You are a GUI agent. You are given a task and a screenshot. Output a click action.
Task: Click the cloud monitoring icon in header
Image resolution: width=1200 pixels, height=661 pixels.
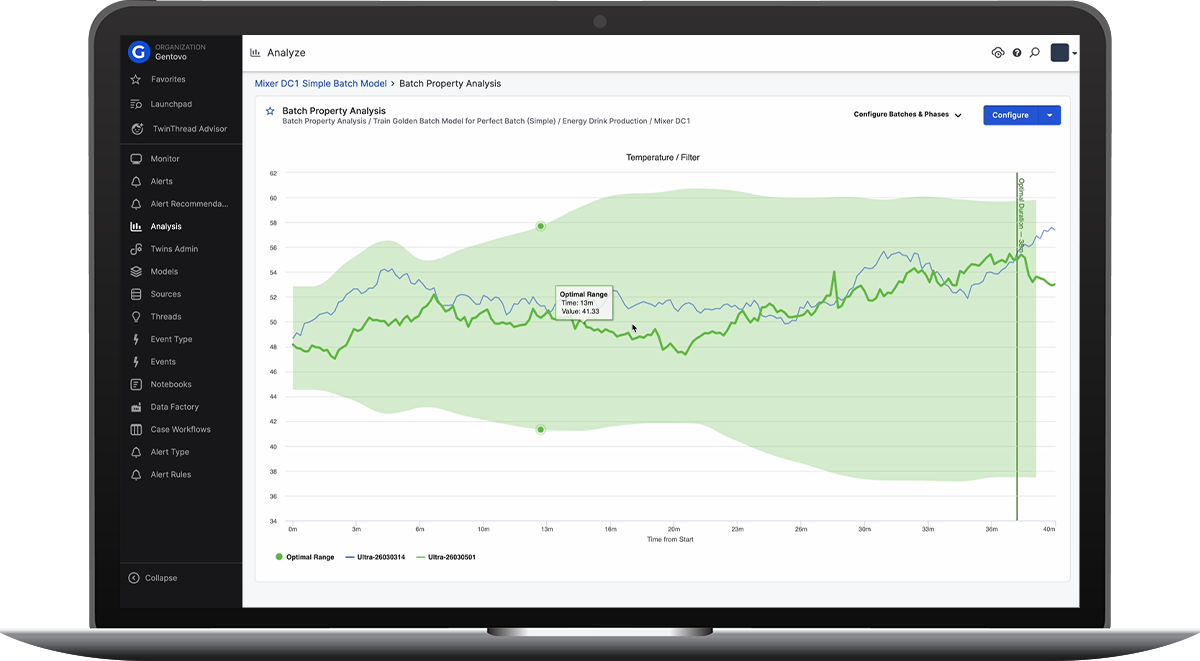(997, 53)
